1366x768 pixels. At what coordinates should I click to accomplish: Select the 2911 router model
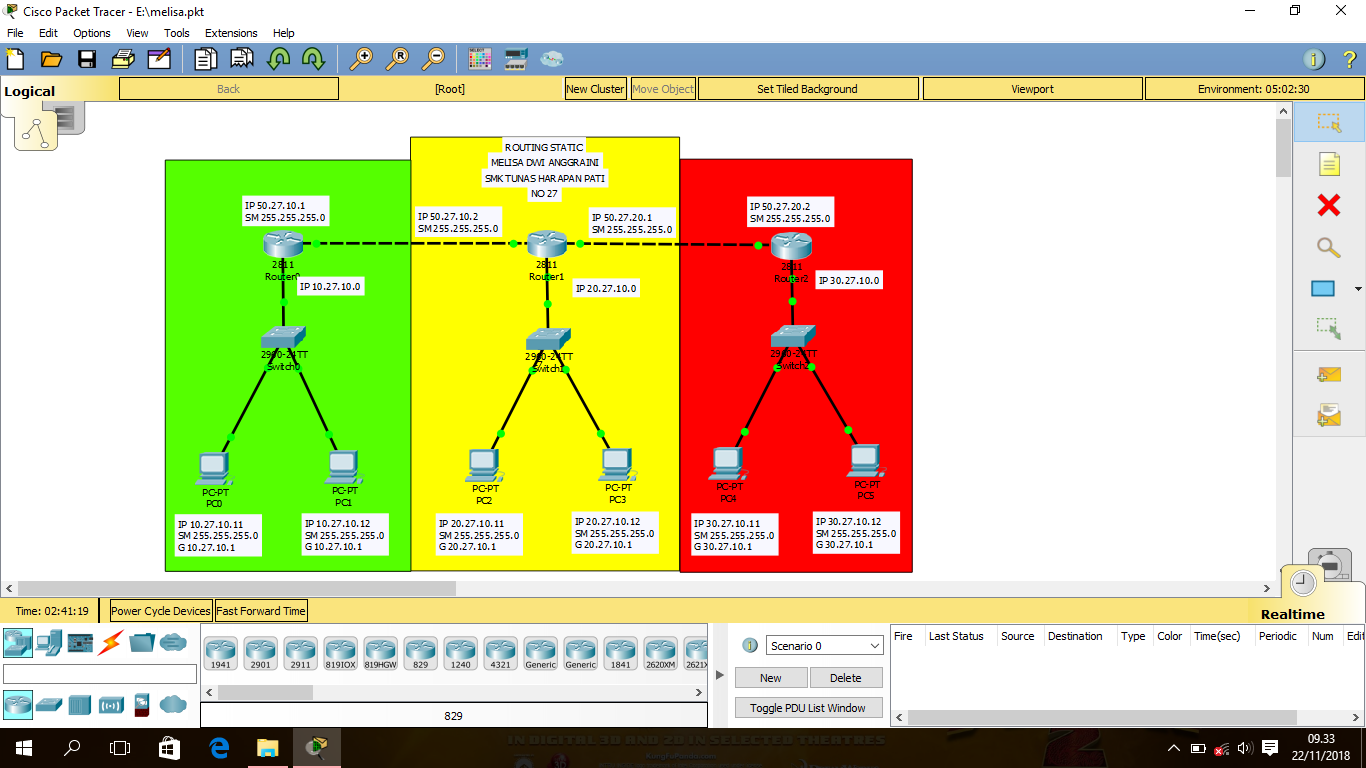tap(300, 652)
